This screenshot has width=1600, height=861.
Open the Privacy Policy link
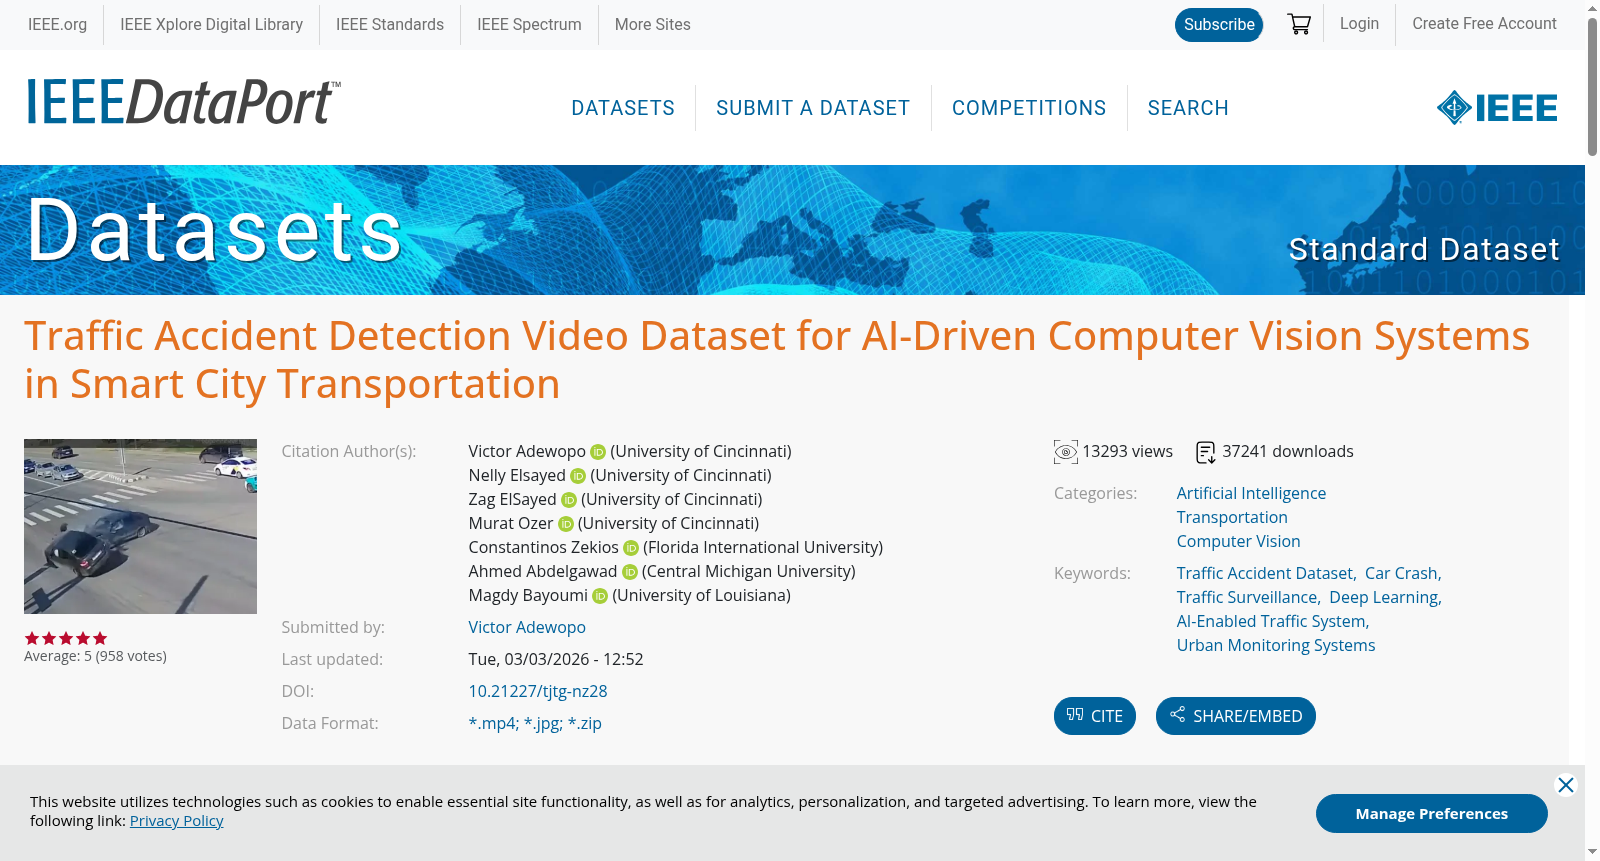pos(177,821)
